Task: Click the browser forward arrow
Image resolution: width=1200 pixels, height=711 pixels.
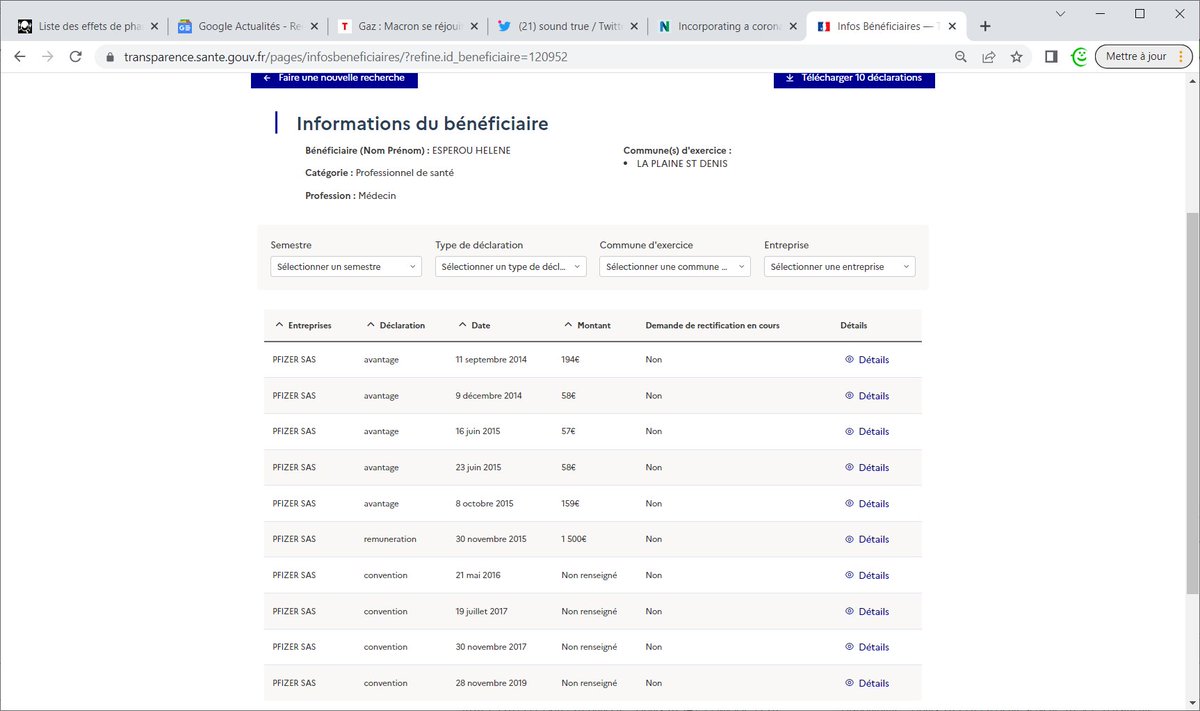Action: (x=47, y=57)
